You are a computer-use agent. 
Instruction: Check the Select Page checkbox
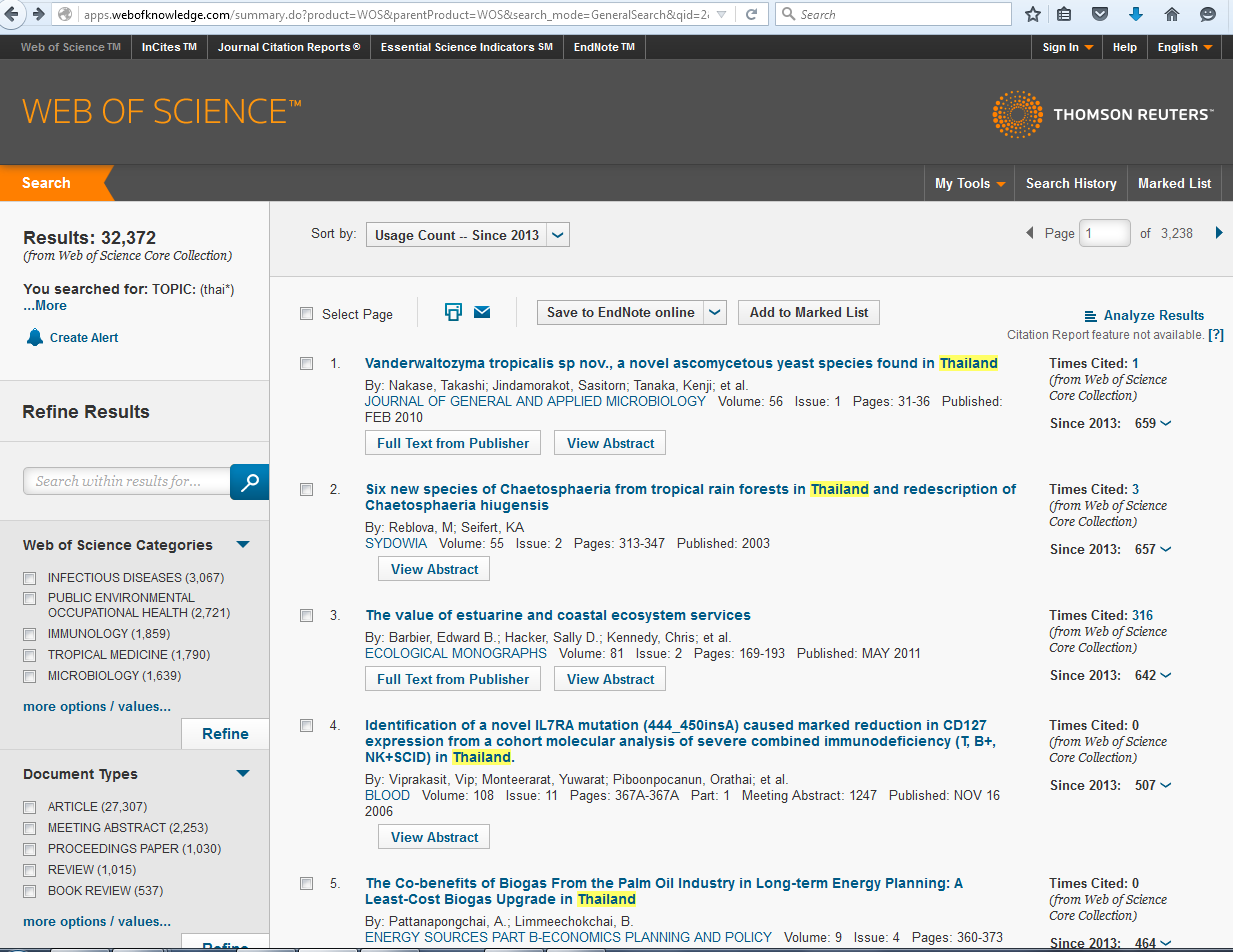pyautogui.click(x=307, y=314)
